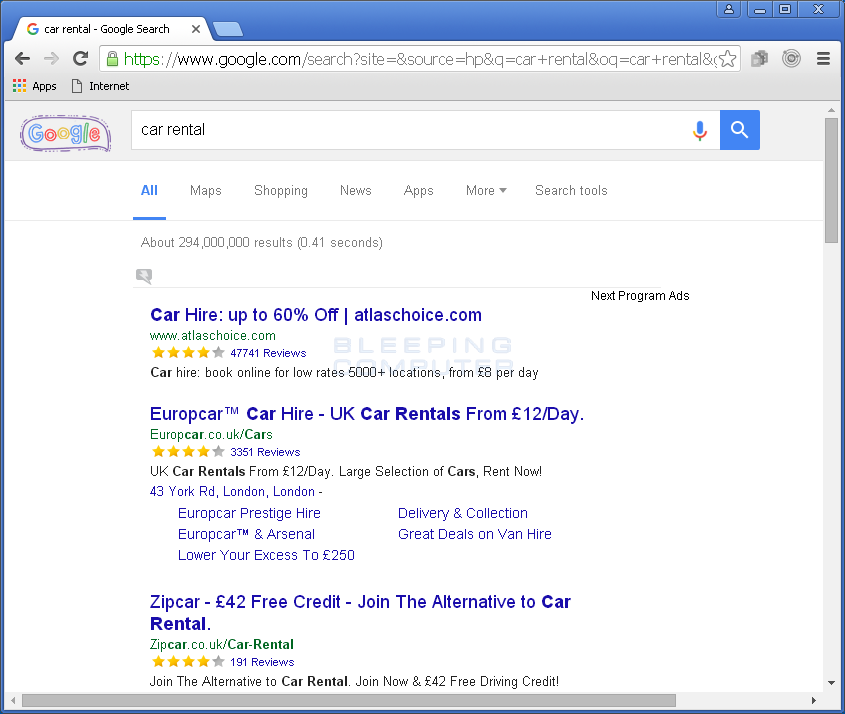Open the Car Hire atlaschoice.com ad link
This screenshot has height=714, width=845.
(x=316, y=315)
